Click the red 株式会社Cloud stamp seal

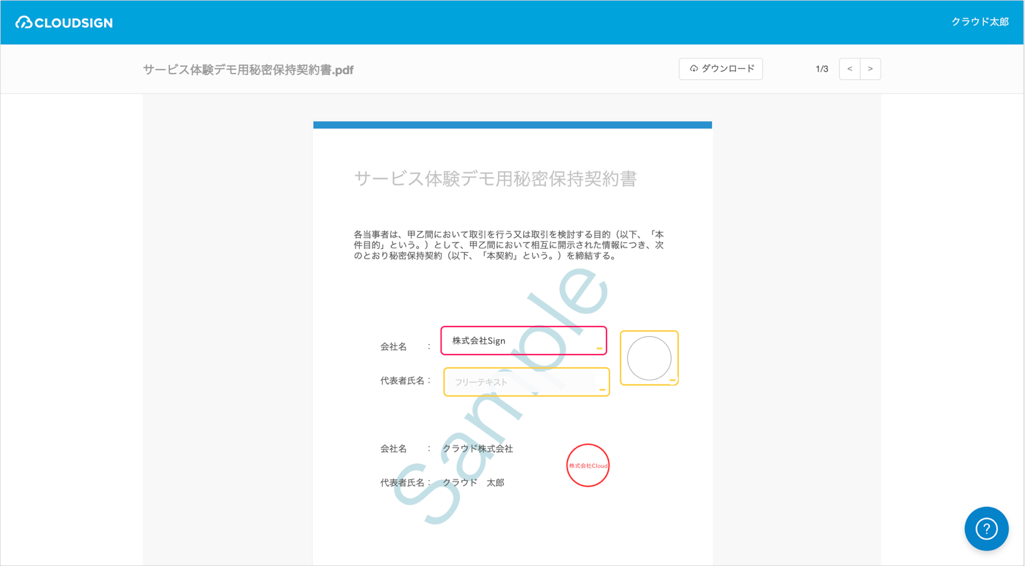pos(588,465)
